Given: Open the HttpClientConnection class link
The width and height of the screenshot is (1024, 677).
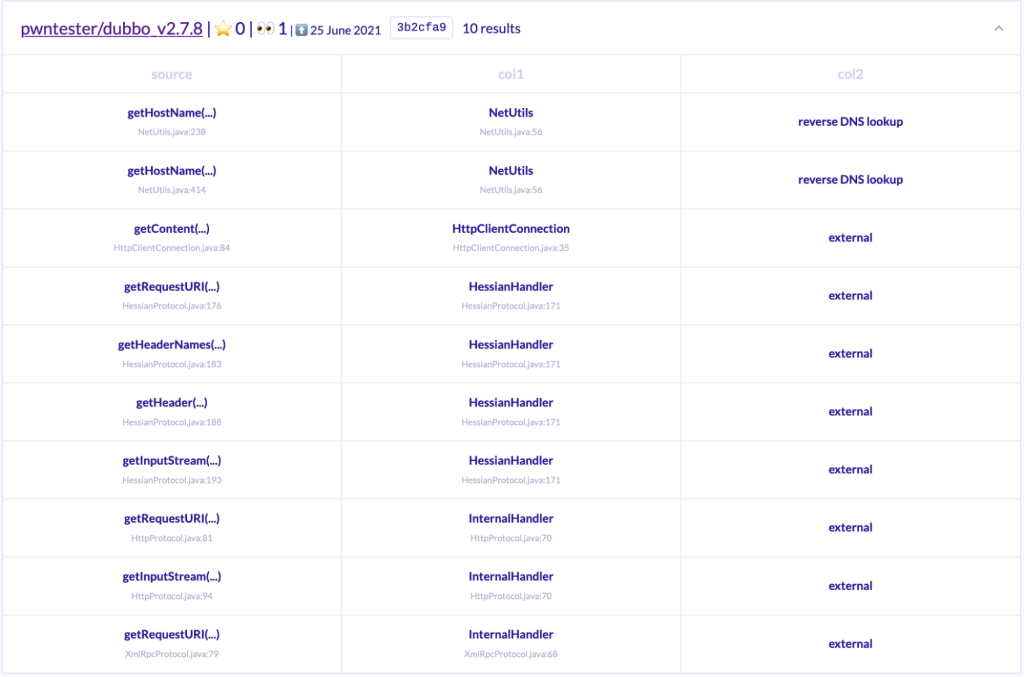Looking at the screenshot, I should 511,229.
